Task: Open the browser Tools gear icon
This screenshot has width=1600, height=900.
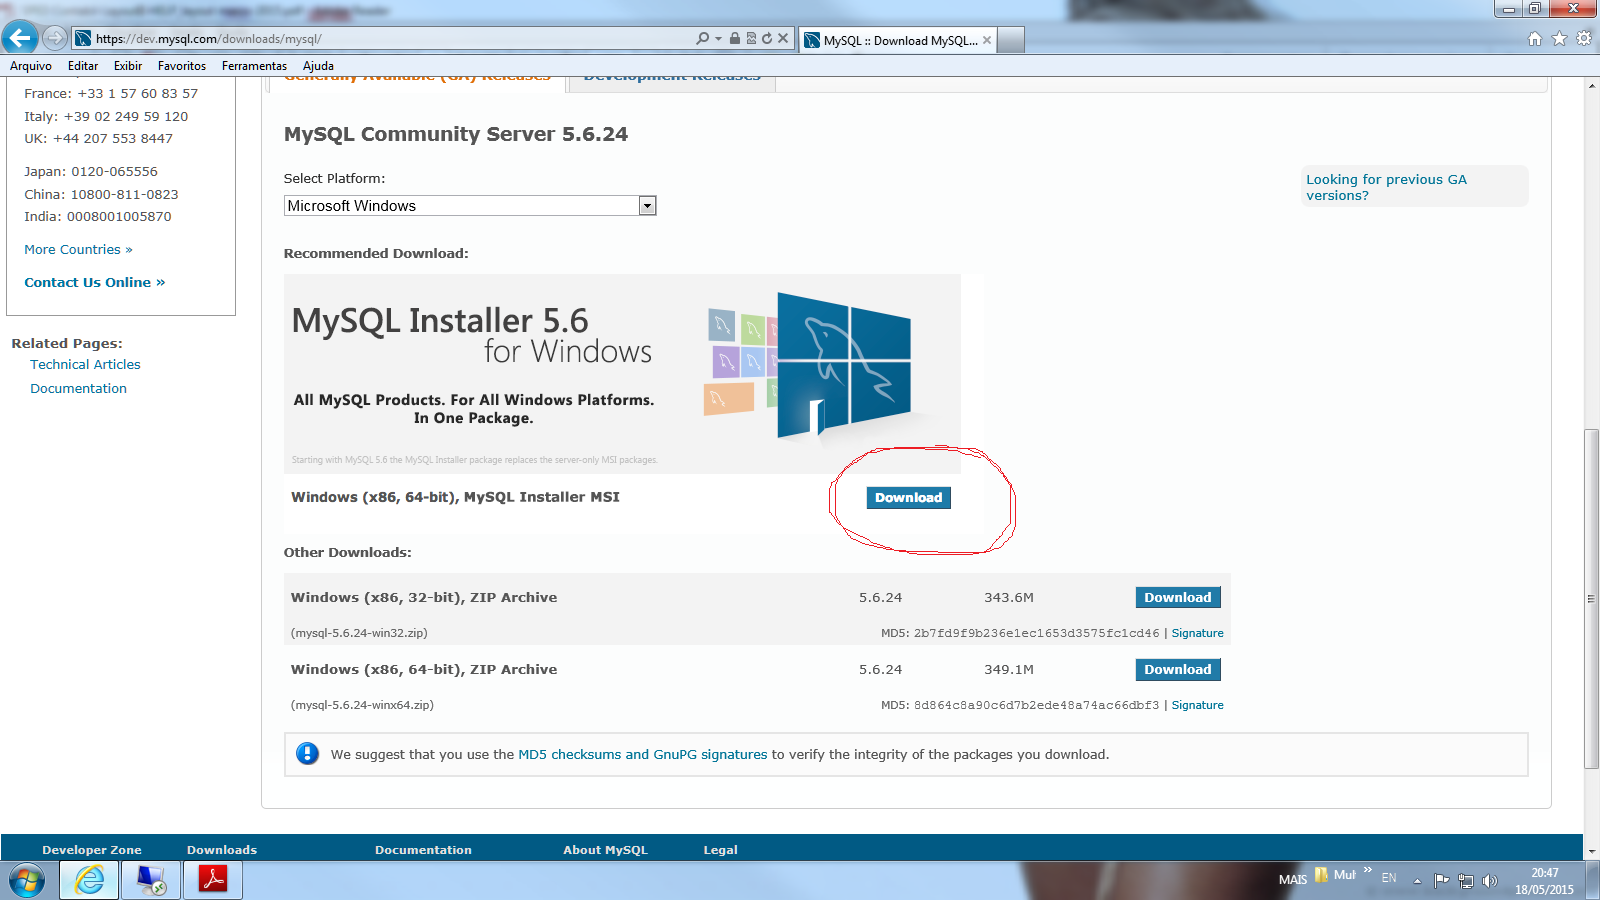Action: 1584,39
